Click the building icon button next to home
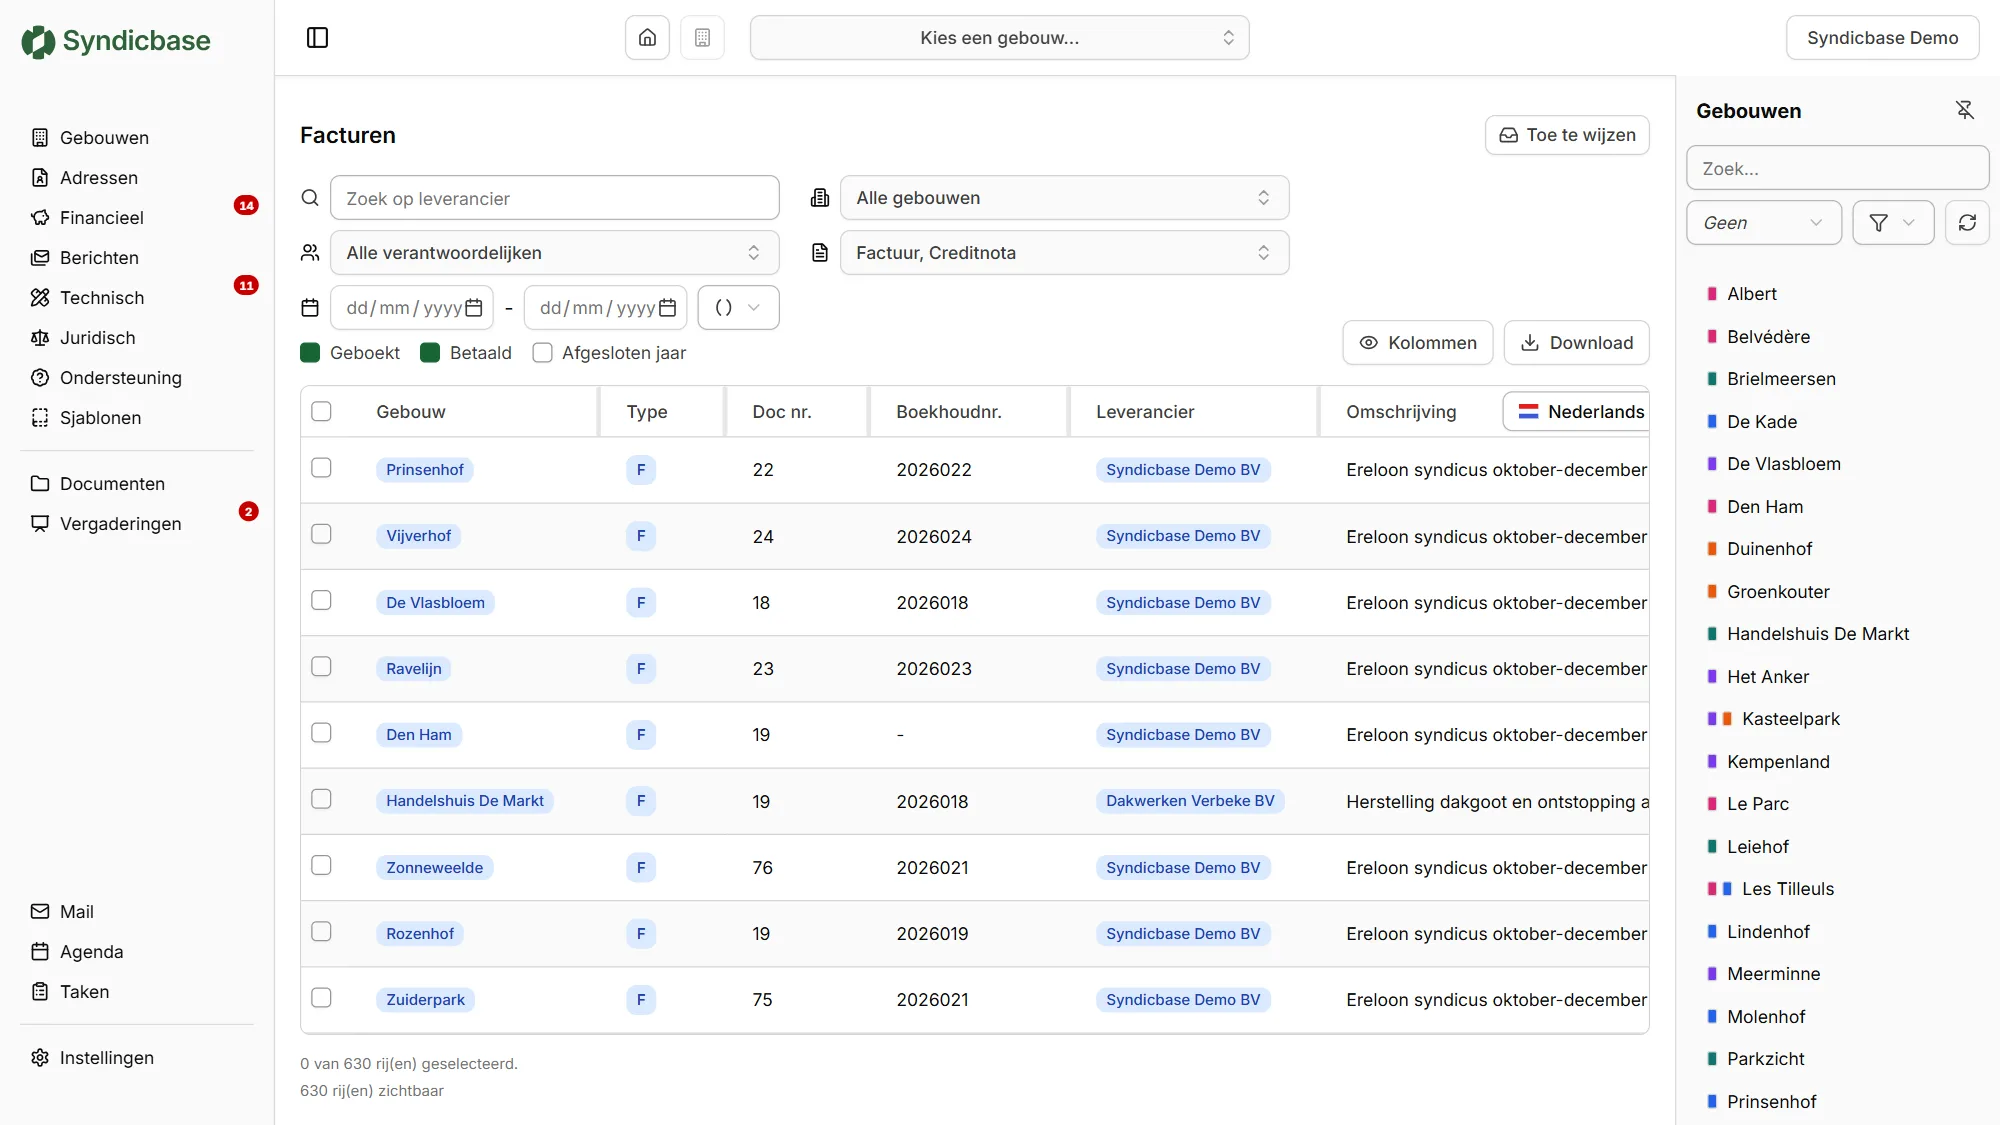This screenshot has width=2000, height=1125. pyautogui.click(x=702, y=38)
